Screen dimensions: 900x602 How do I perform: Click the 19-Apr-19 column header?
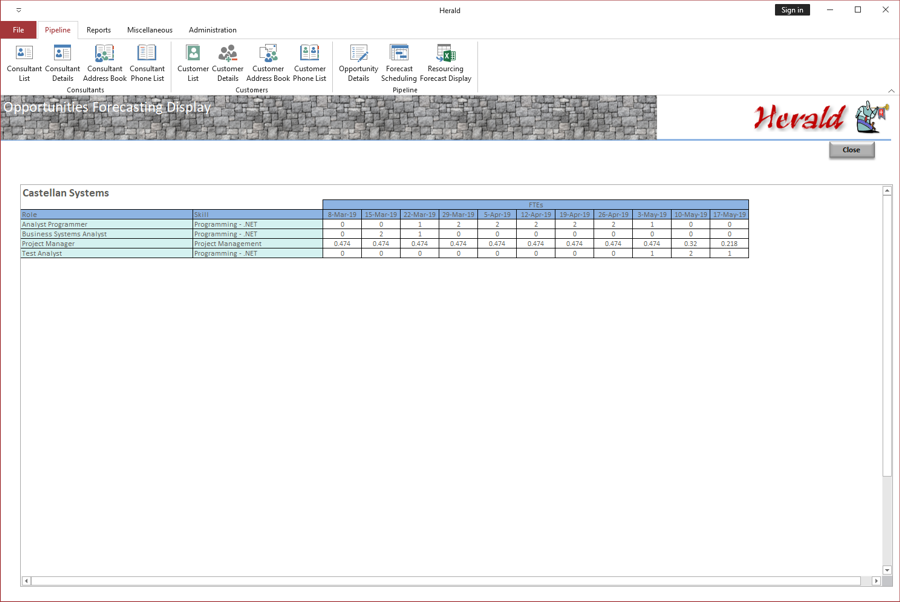click(575, 215)
